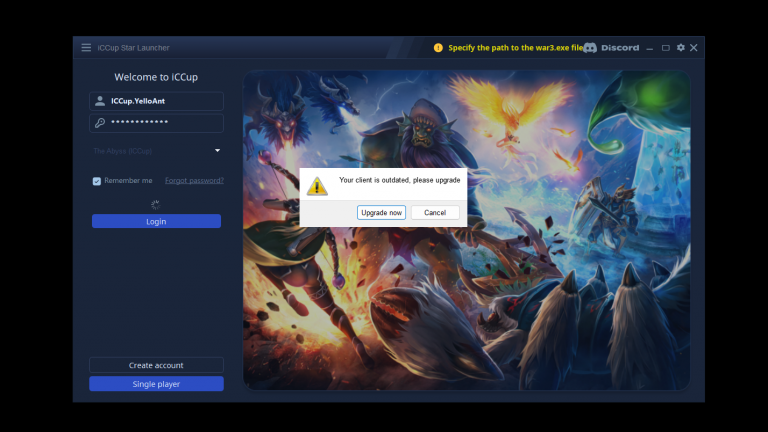Image resolution: width=768 pixels, height=432 pixels.
Task: Click the iCCup Star Launcher title text
Action: [x=133, y=48]
